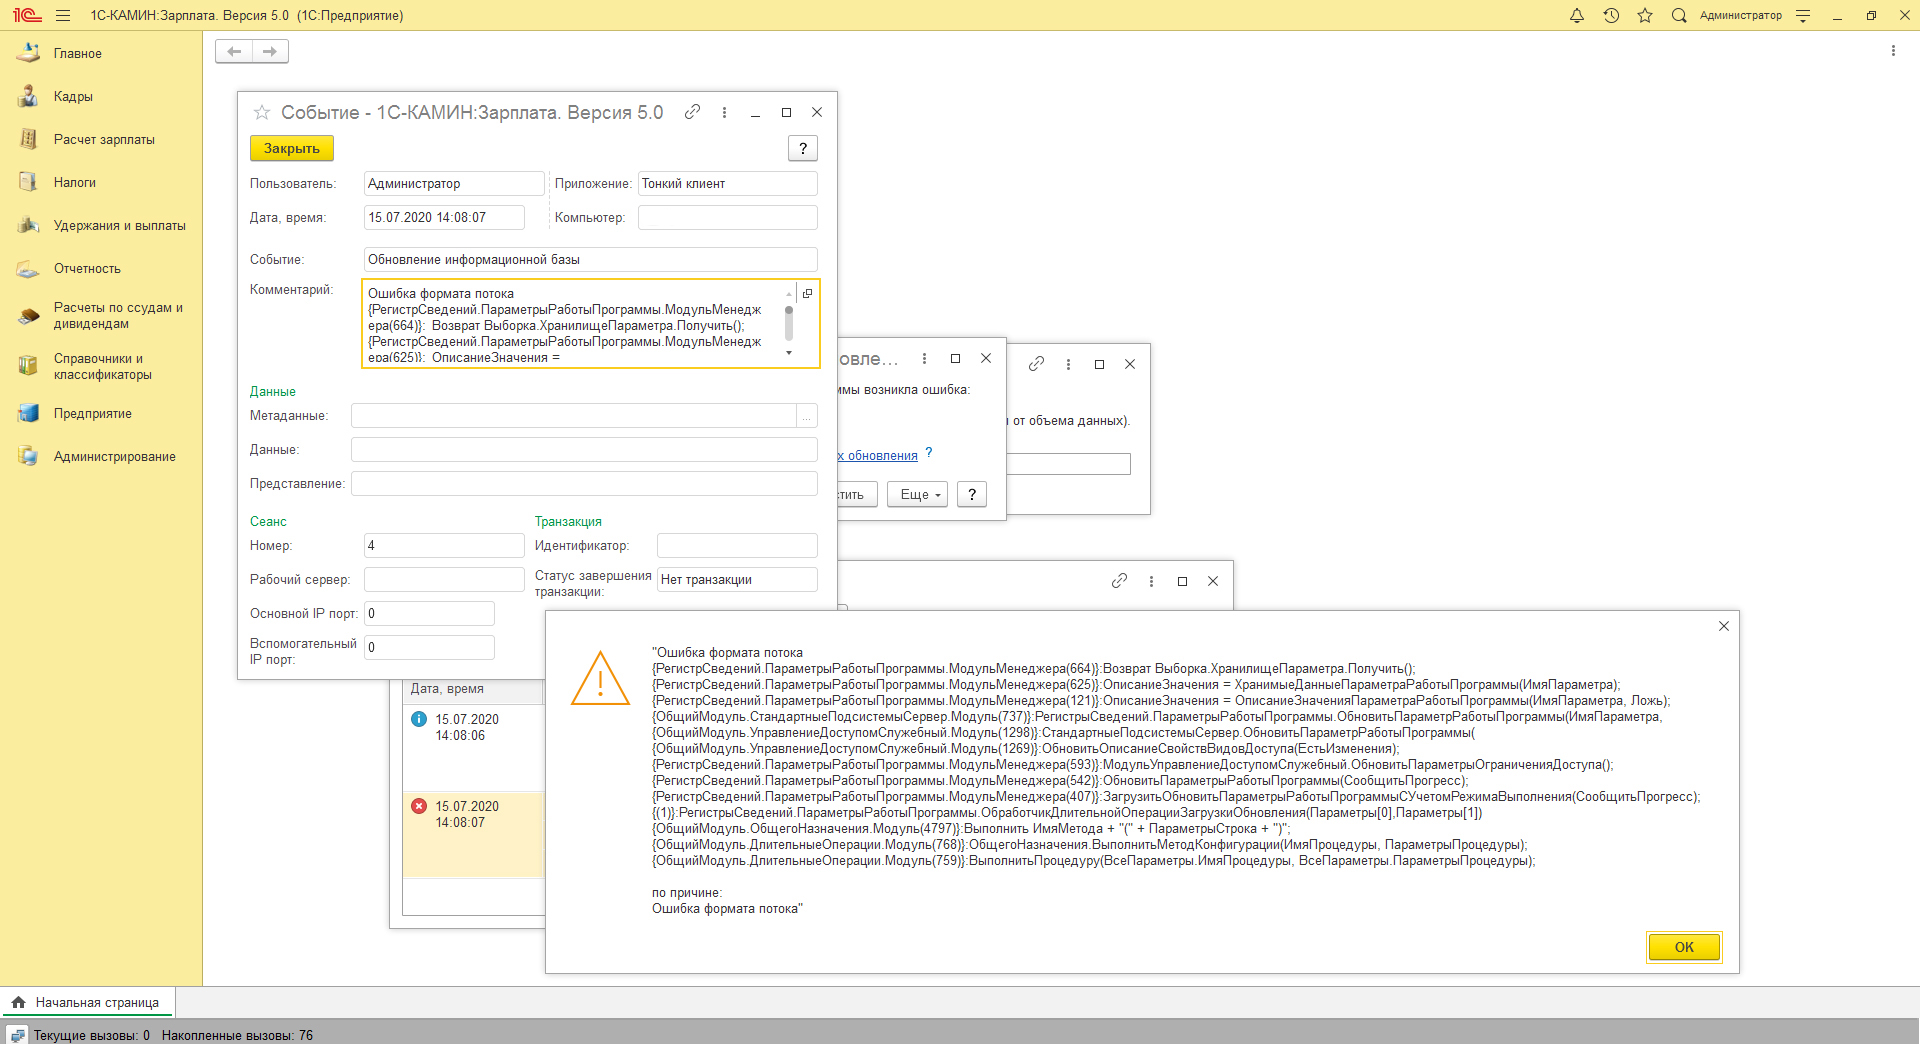This screenshot has width=1920, height=1044.
Task: Click the session Номер field with 4
Action: pos(444,546)
